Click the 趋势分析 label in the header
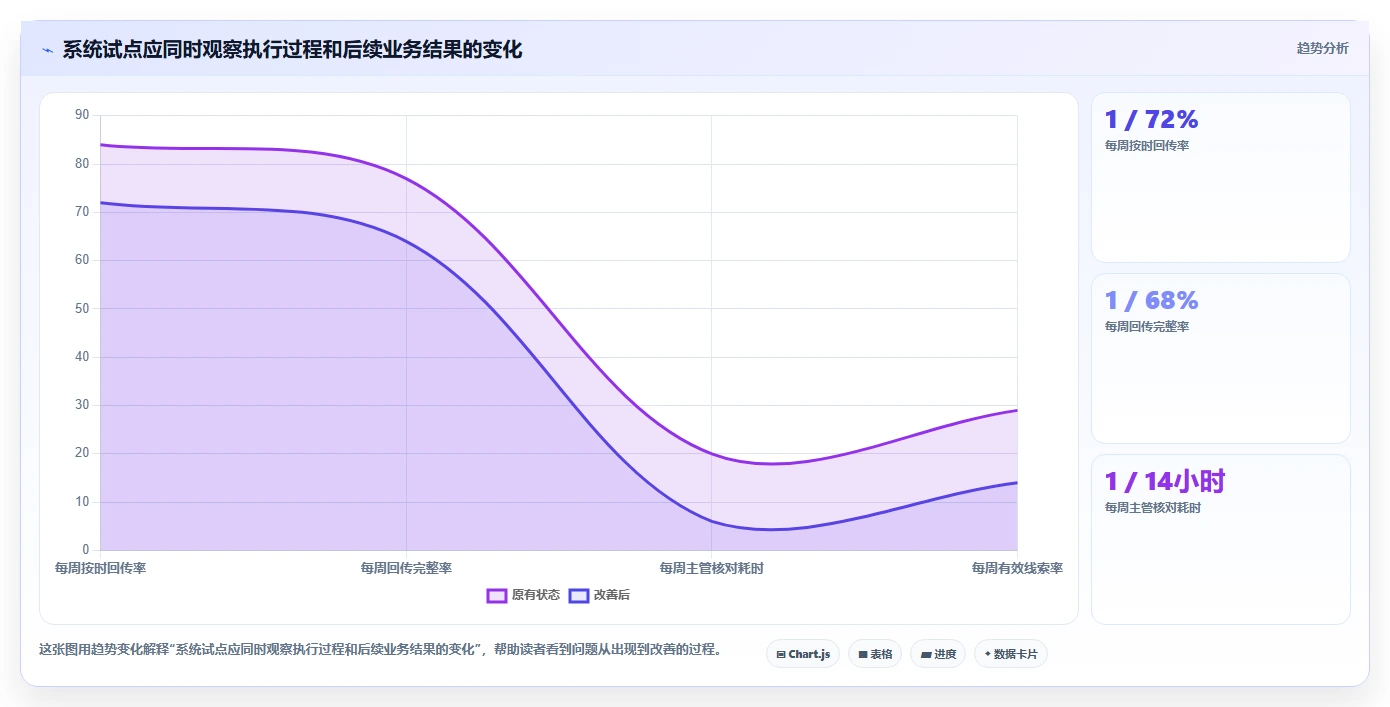 [x=1322, y=48]
